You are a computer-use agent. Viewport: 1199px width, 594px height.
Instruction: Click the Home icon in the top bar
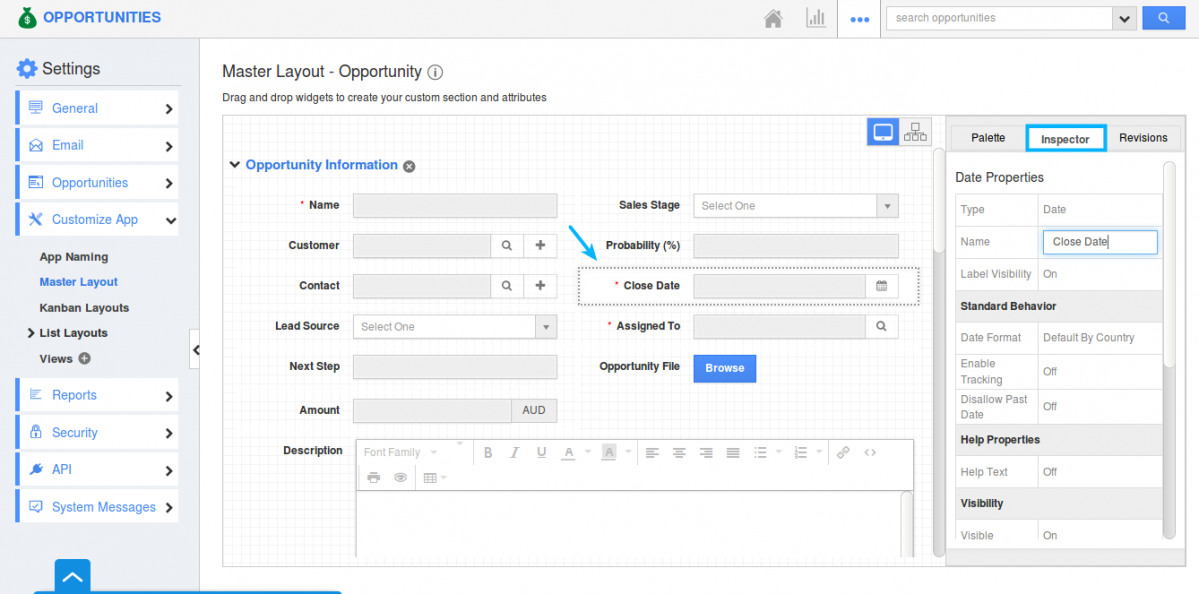pyautogui.click(x=772, y=18)
